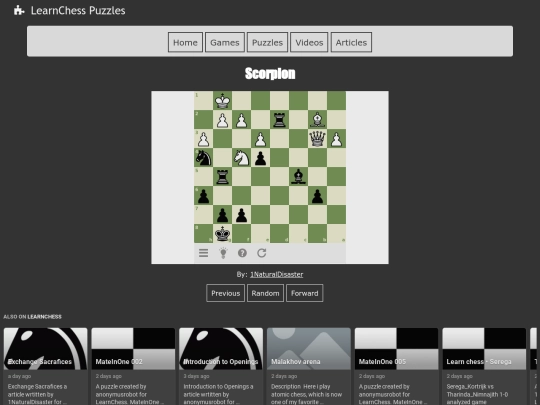Screen dimensions: 540x405
Task: Open the Videos section
Action: [309, 42]
